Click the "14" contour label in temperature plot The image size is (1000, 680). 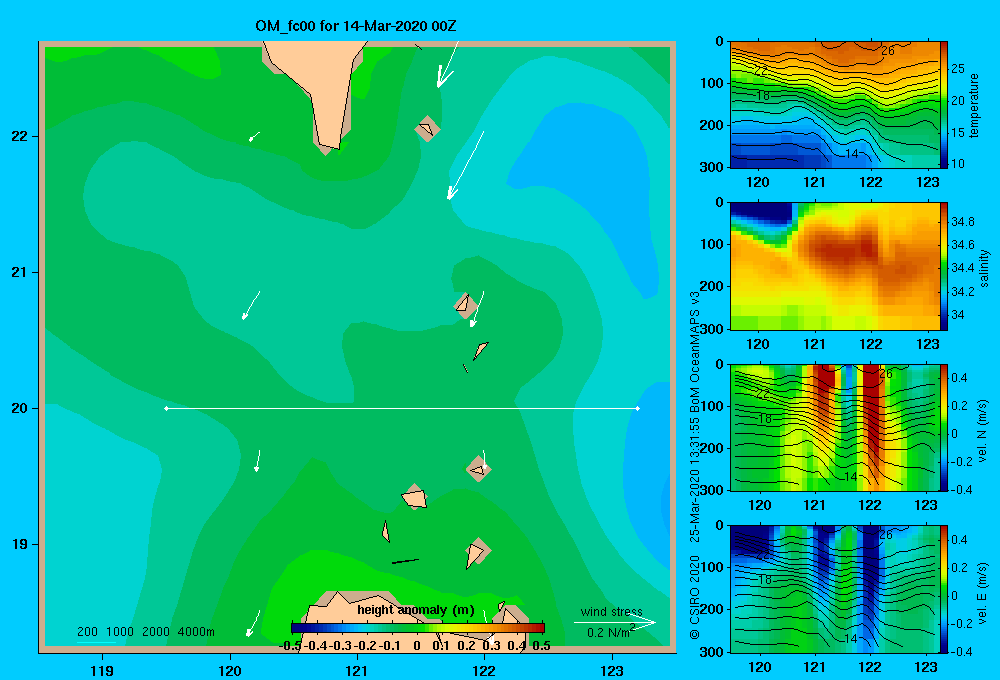click(x=851, y=154)
